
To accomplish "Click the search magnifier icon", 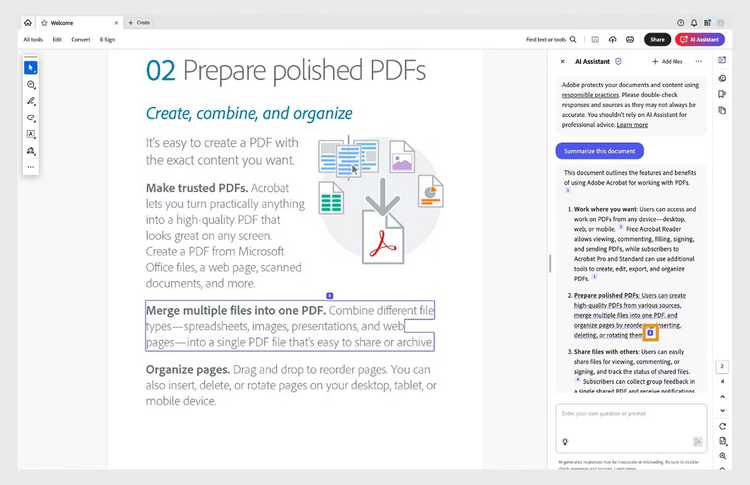I will [x=573, y=40].
